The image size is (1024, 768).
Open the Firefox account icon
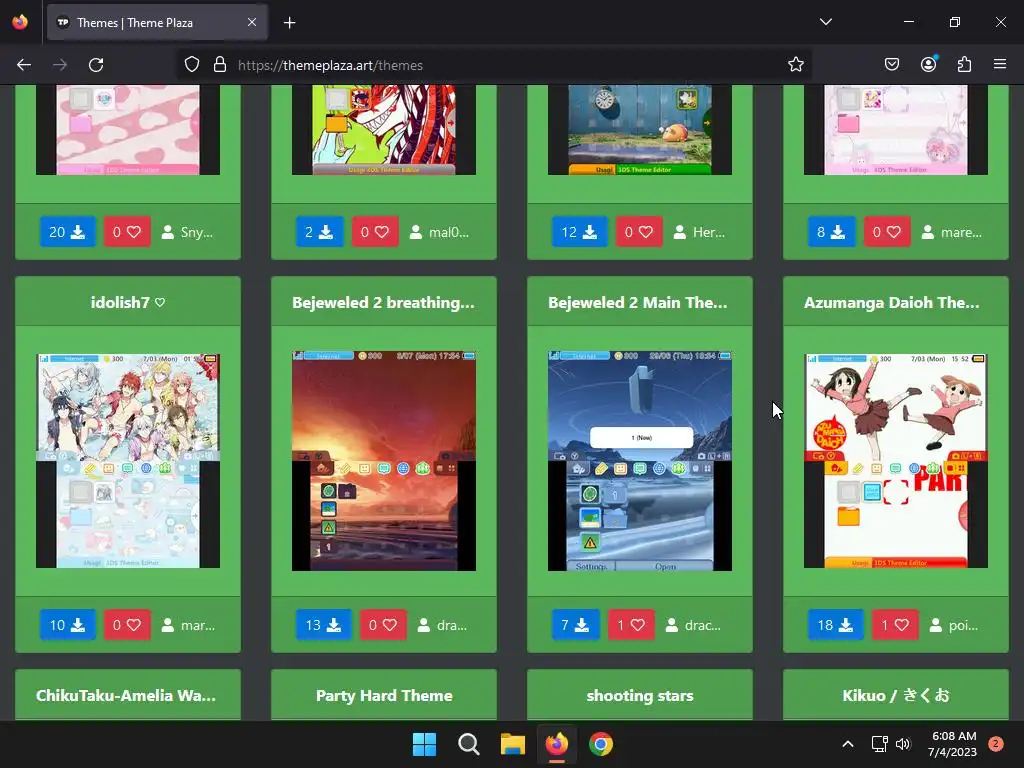[x=929, y=65]
